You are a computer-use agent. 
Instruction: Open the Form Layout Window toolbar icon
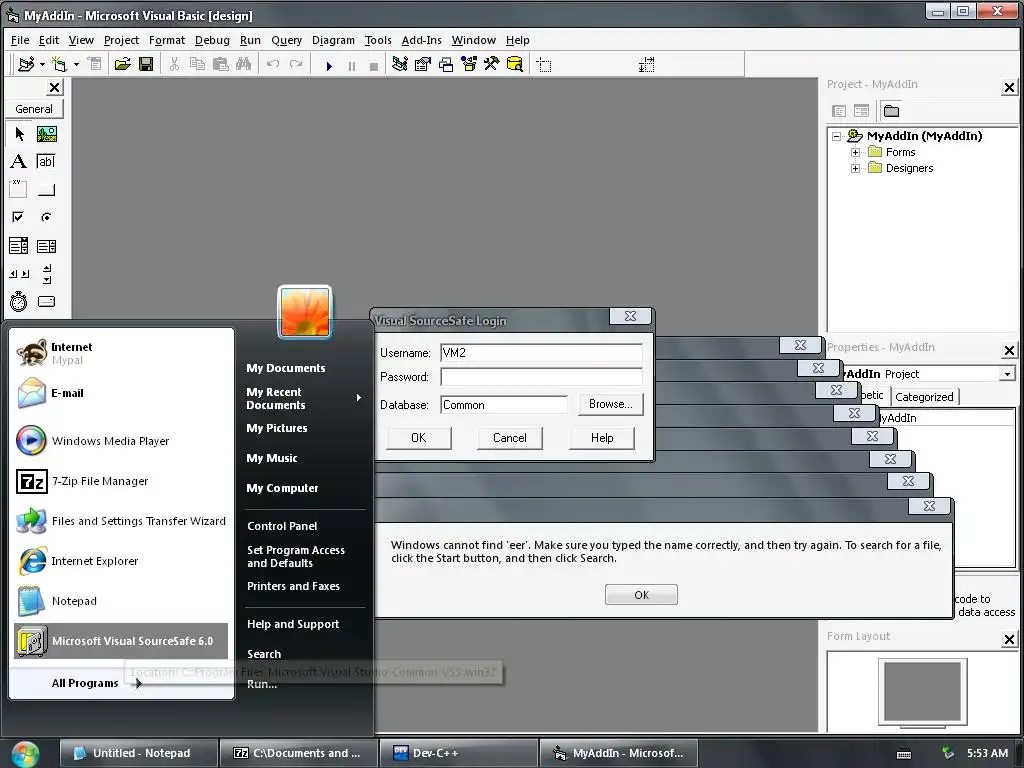446,64
